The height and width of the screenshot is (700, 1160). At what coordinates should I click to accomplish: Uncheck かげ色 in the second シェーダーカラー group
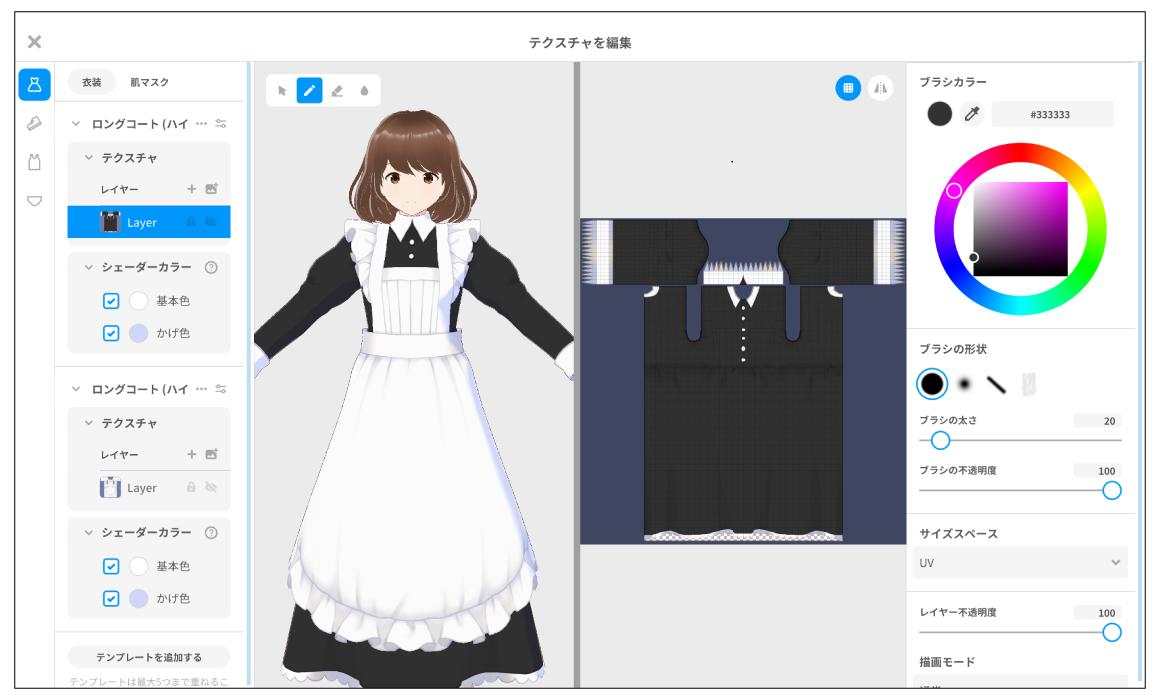(x=111, y=599)
